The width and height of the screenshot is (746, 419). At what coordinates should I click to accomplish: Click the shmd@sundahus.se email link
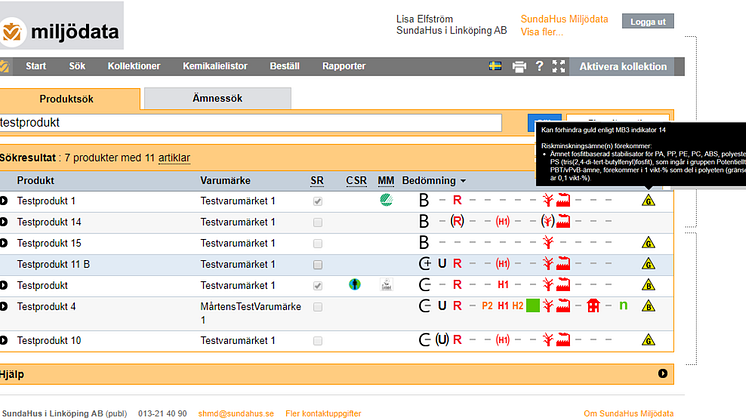[236, 413]
